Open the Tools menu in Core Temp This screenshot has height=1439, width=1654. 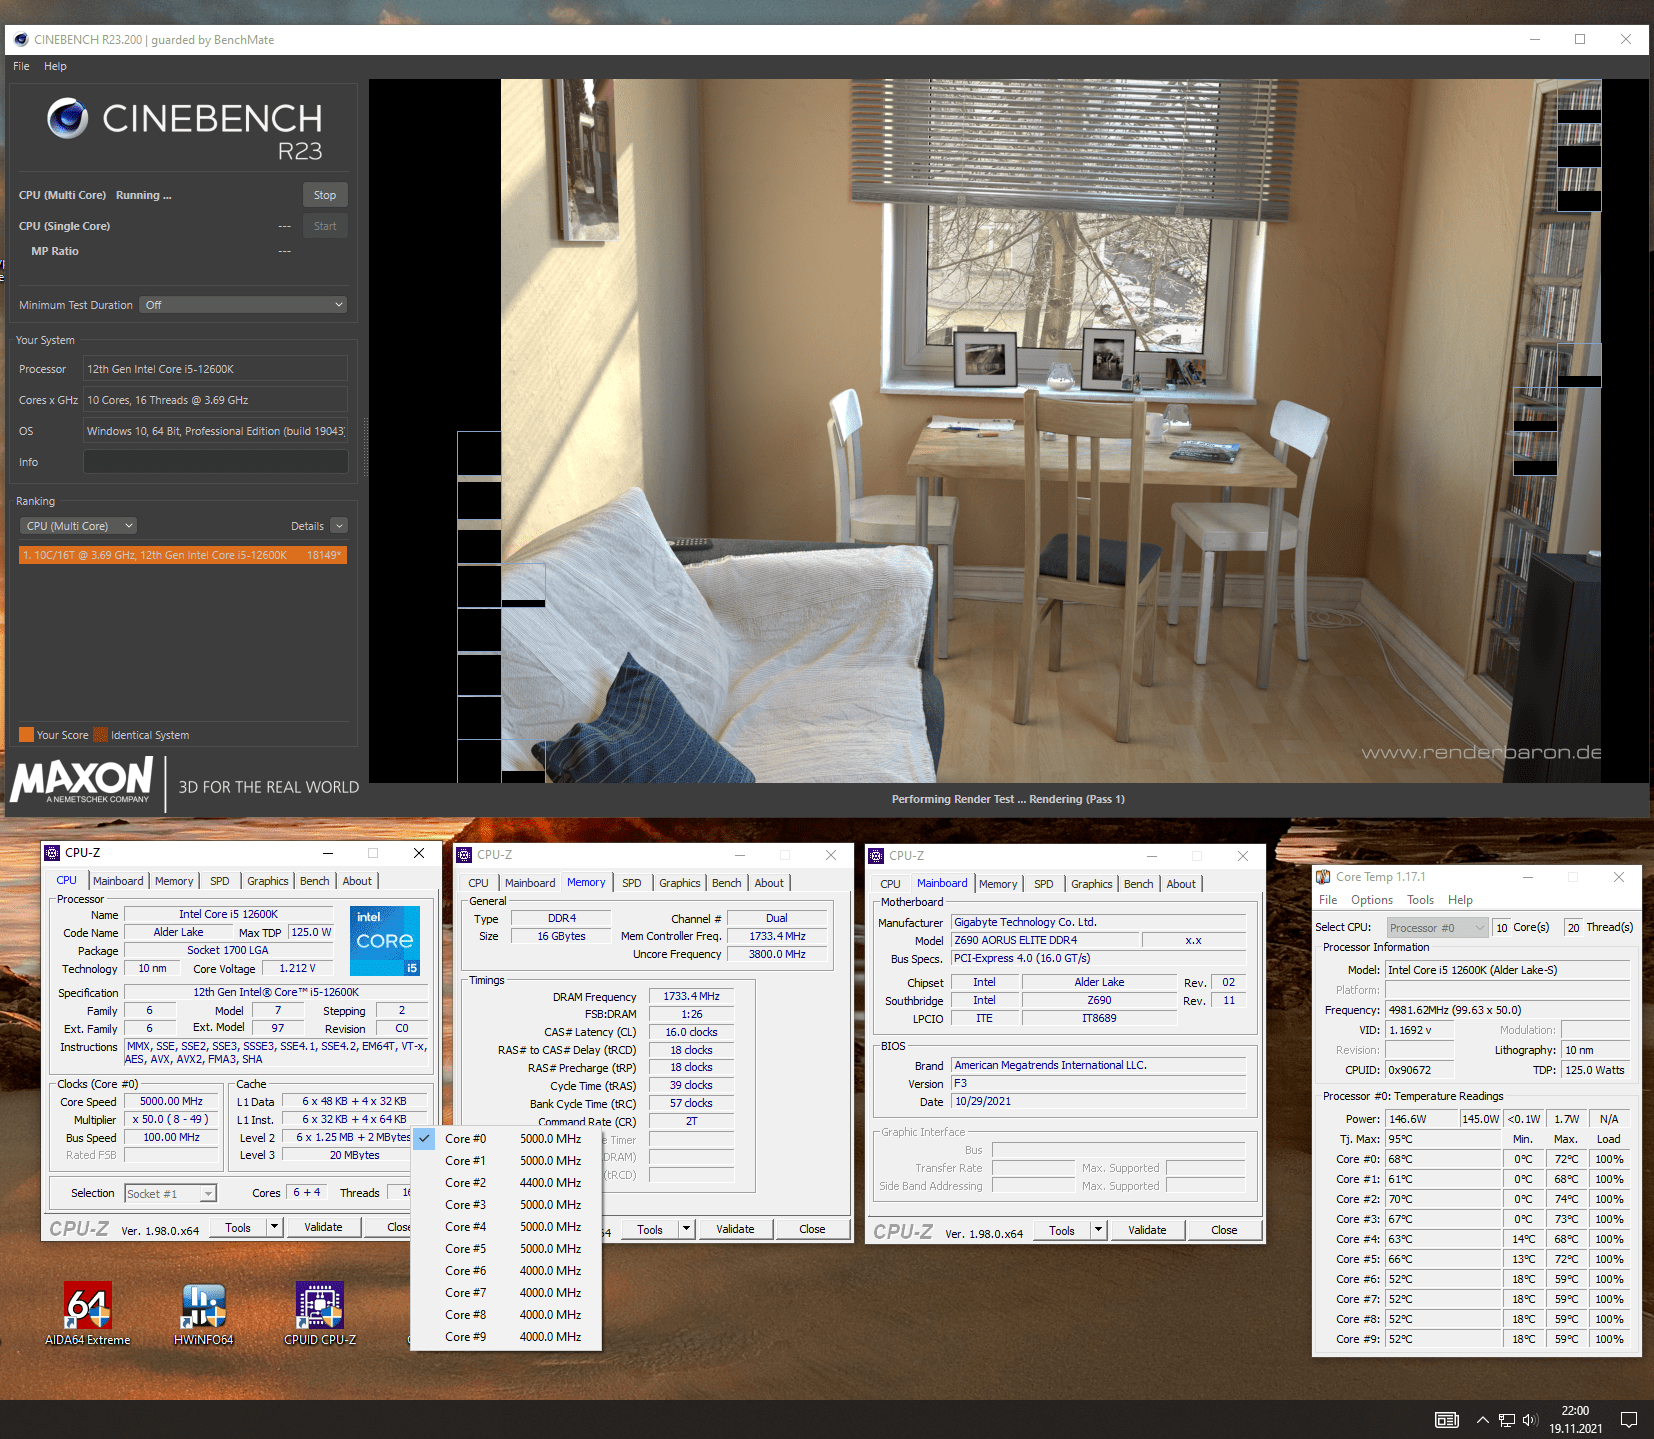pos(1421,900)
